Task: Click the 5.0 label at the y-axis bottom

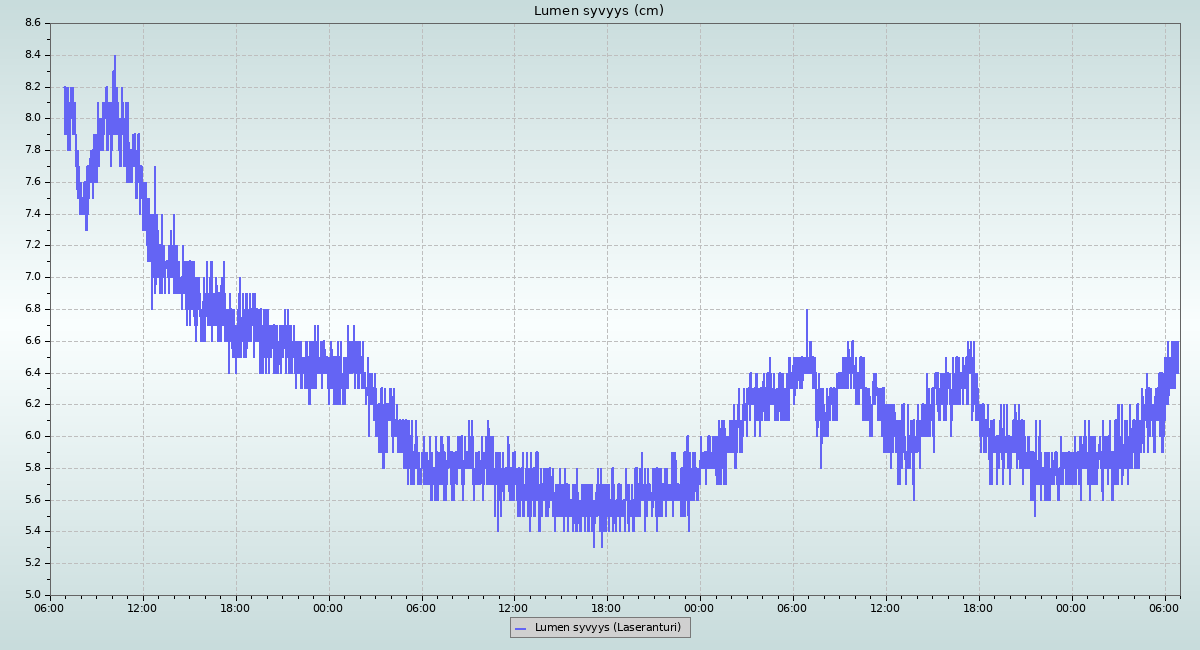Action: [32, 595]
